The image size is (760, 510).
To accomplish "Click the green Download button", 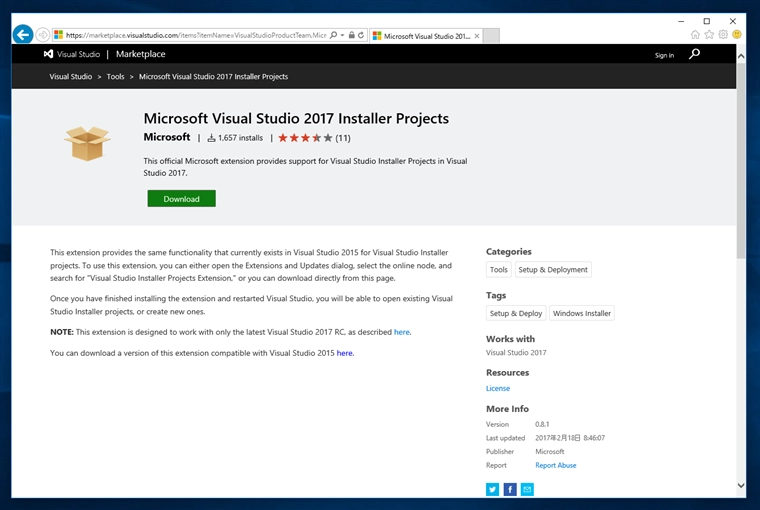I will pos(181,199).
